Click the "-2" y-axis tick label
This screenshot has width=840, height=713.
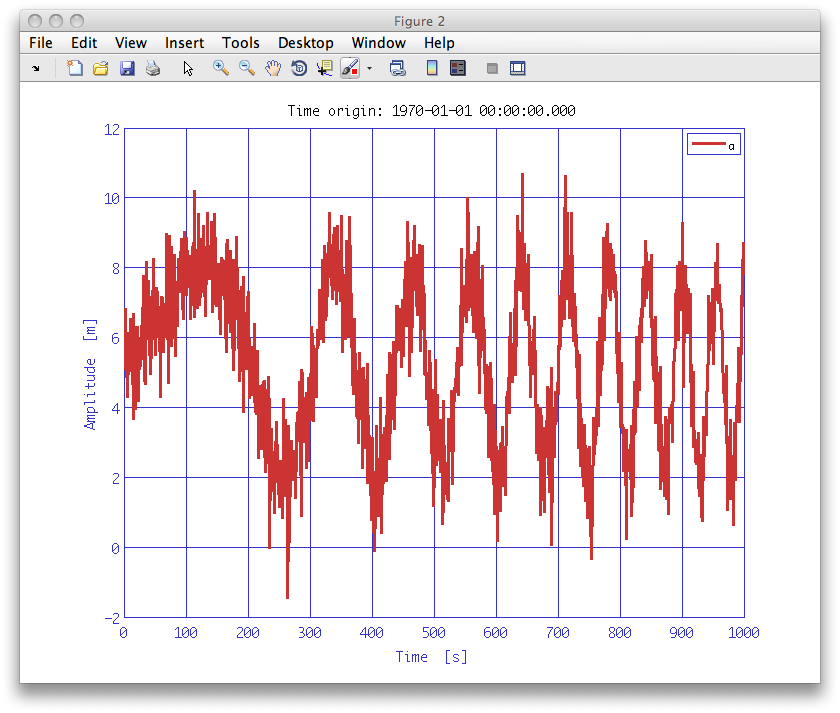click(112, 618)
